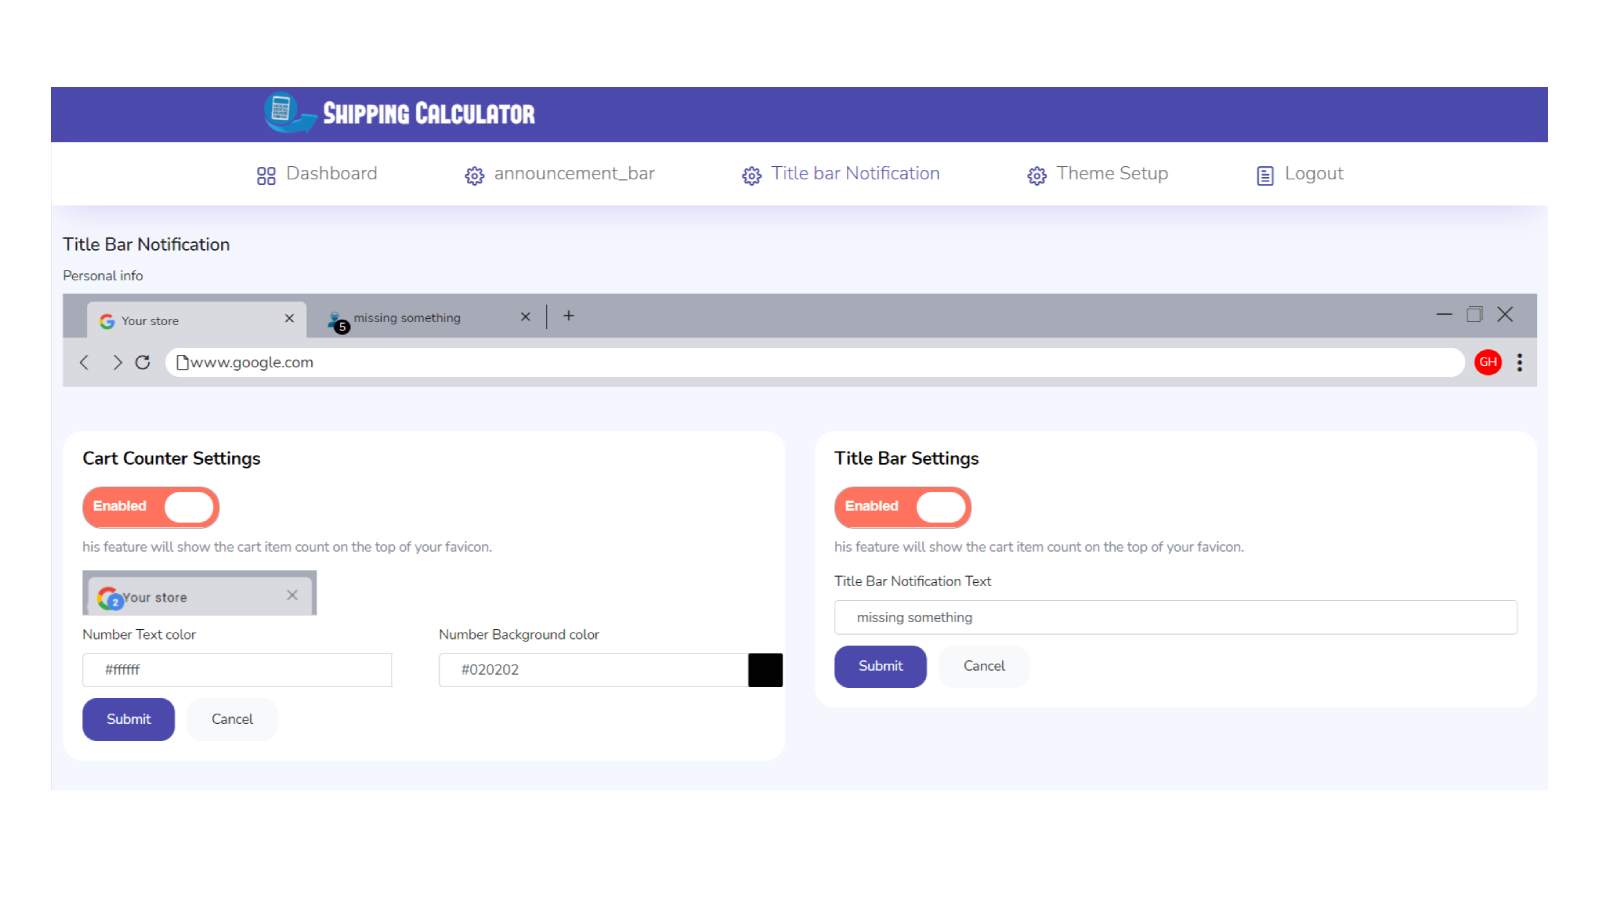Cancel the Title Bar Settings changes
1600x900 pixels.
click(983, 666)
